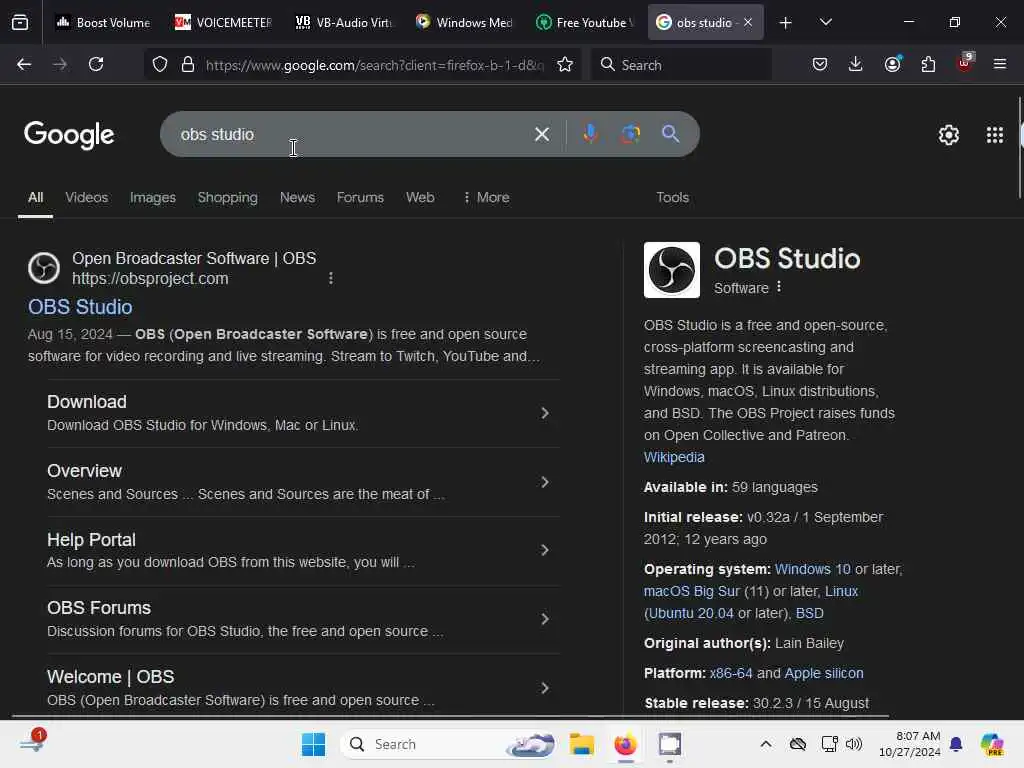Show hidden system tray icons
This screenshot has width=1024, height=768.
click(765, 744)
